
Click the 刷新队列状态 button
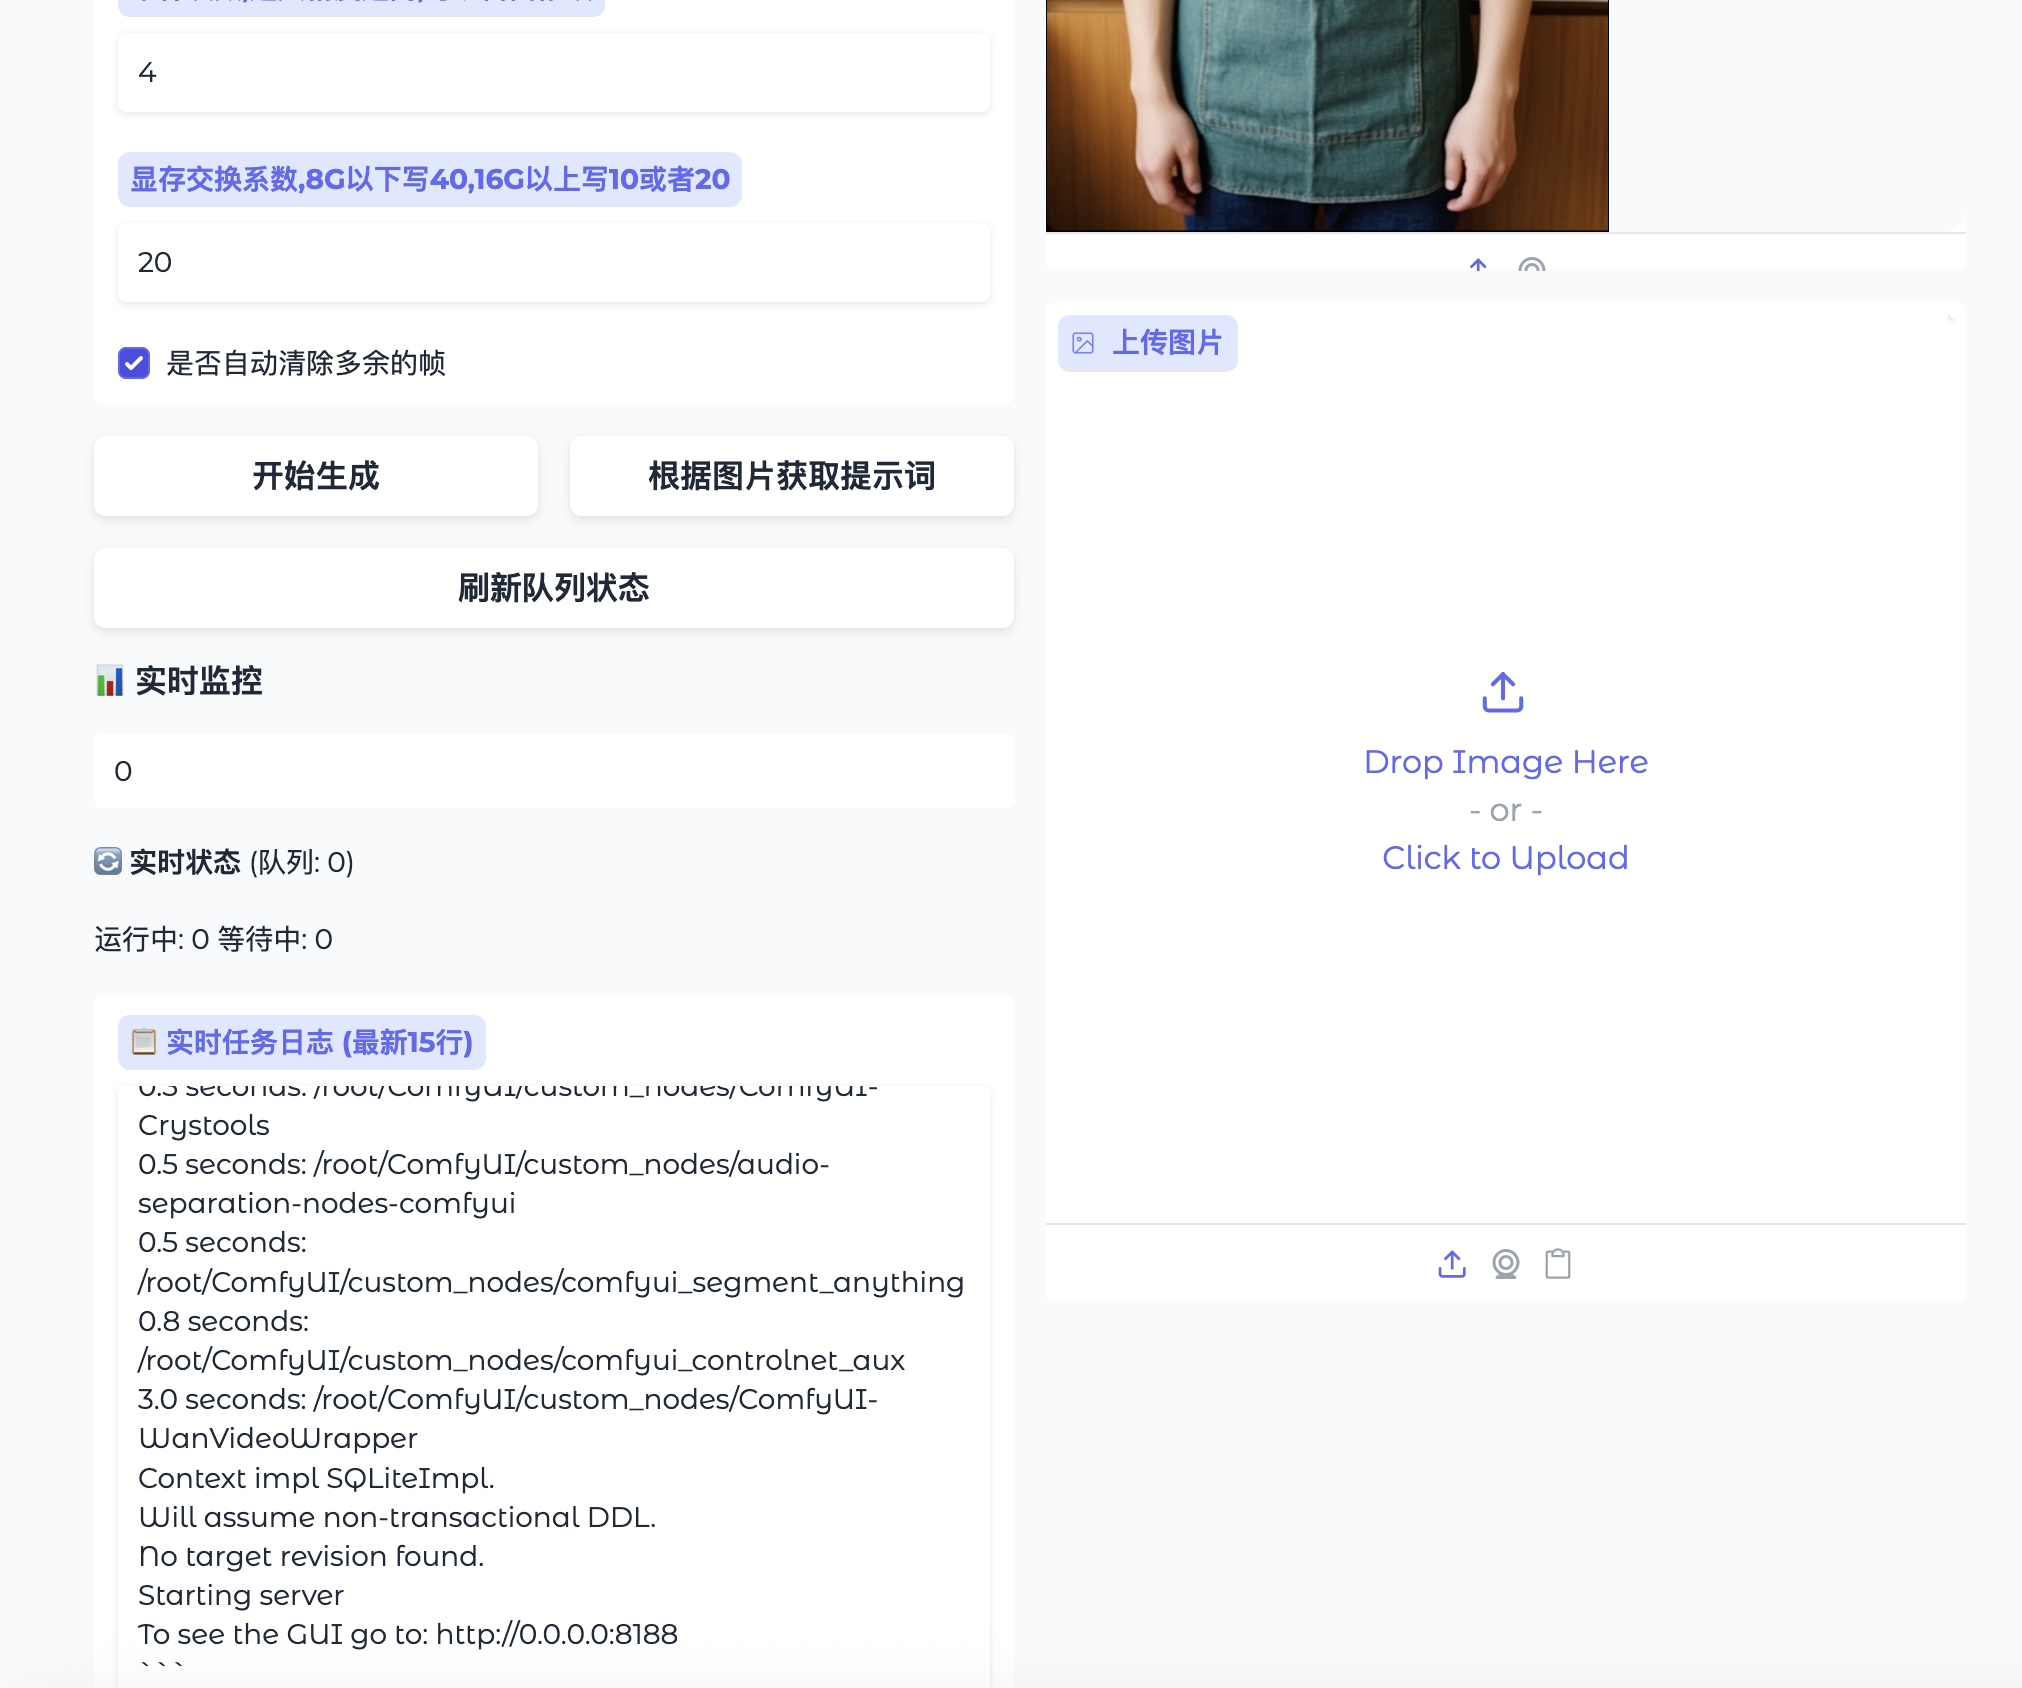coord(554,588)
